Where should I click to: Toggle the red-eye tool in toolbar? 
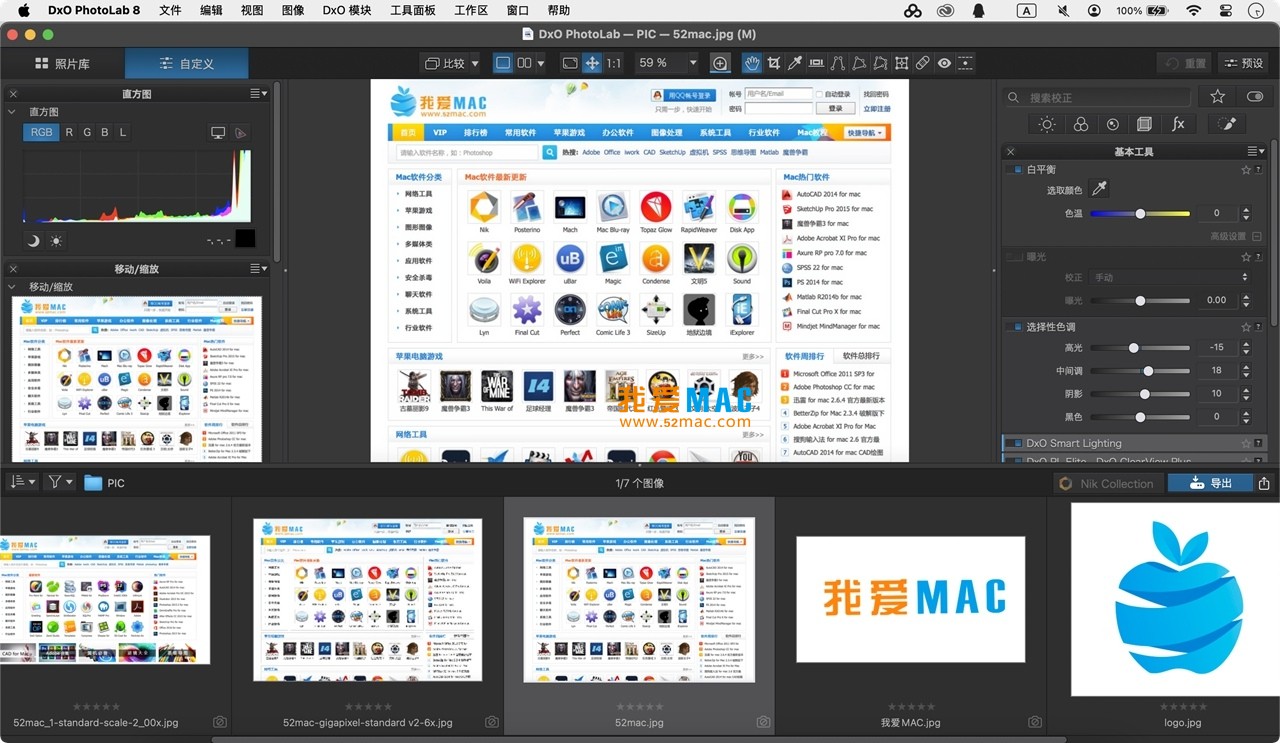944,63
